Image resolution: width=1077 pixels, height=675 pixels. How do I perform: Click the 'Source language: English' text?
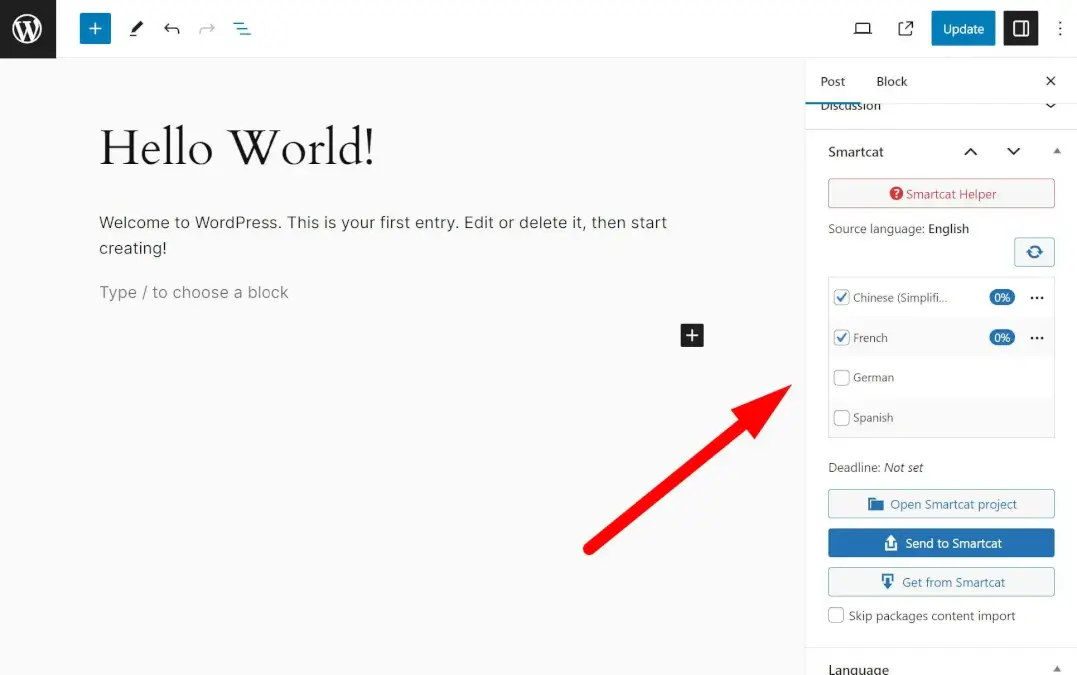point(898,229)
